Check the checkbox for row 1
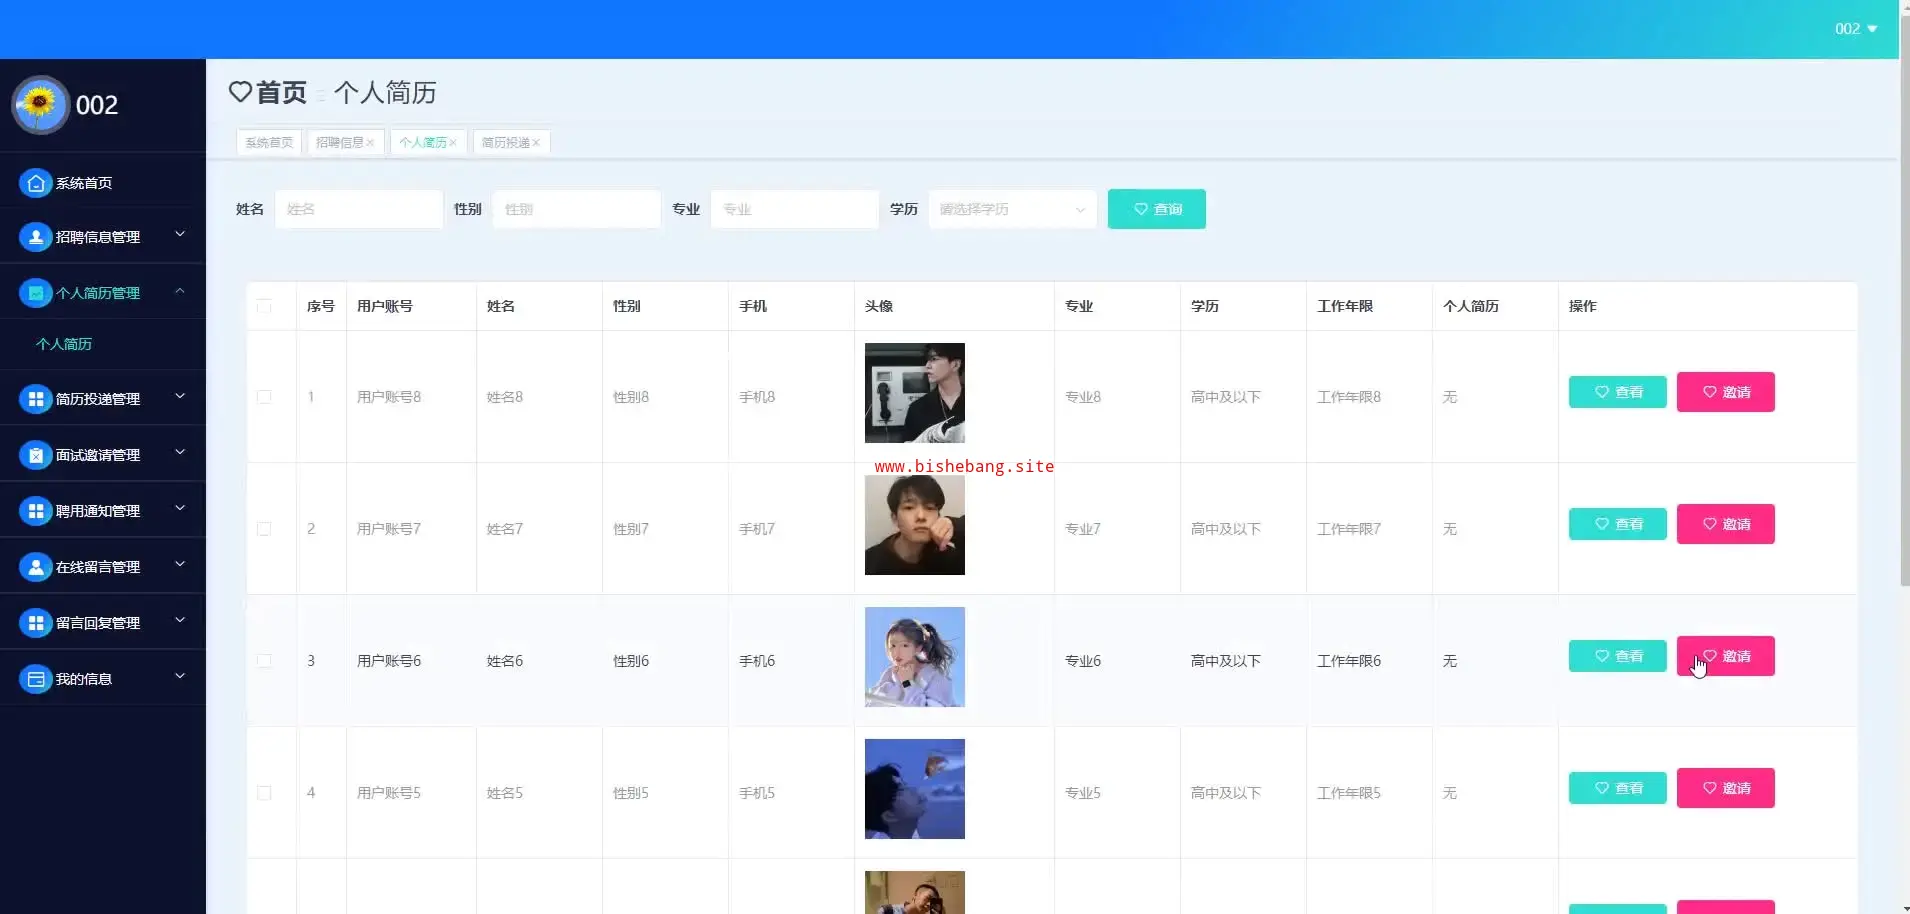This screenshot has width=1910, height=914. click(264, 397)
